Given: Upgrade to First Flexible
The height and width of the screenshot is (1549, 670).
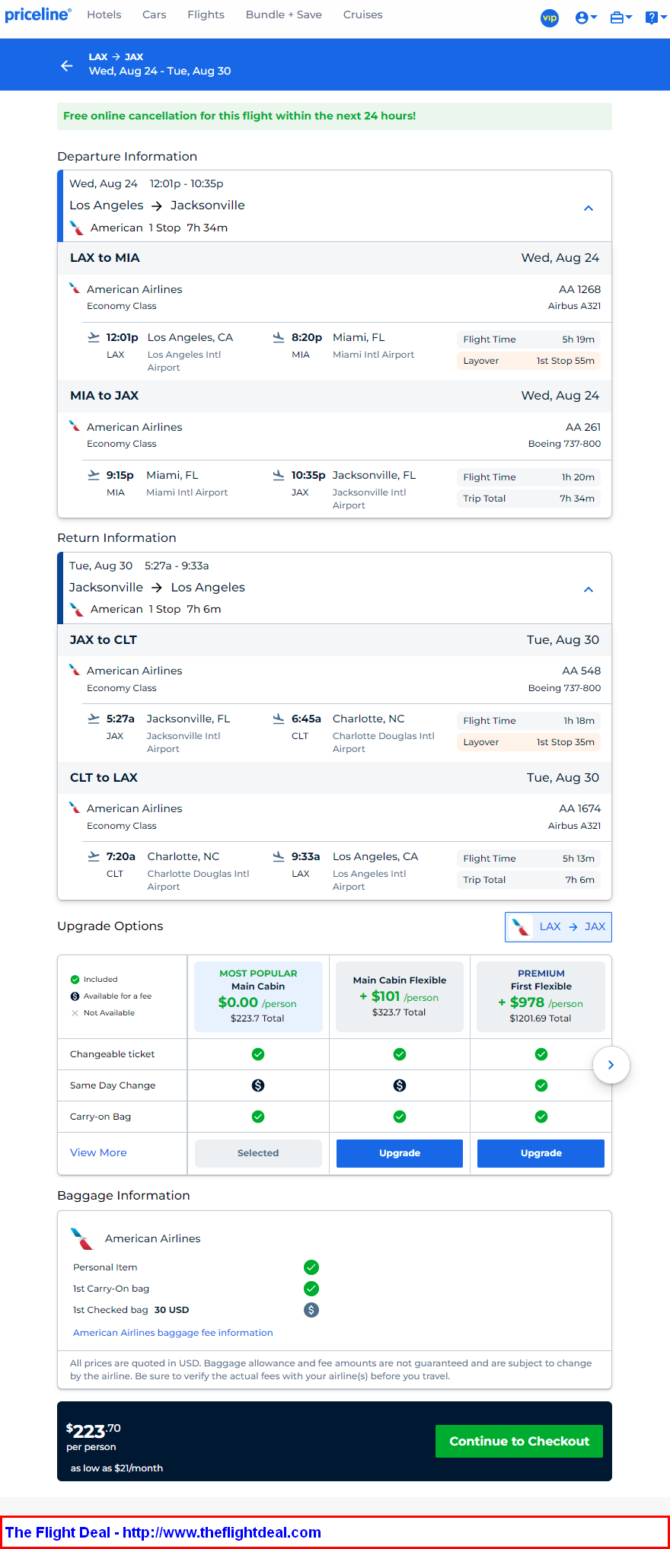Looking at the screenshot, I should pos(541,1153).
